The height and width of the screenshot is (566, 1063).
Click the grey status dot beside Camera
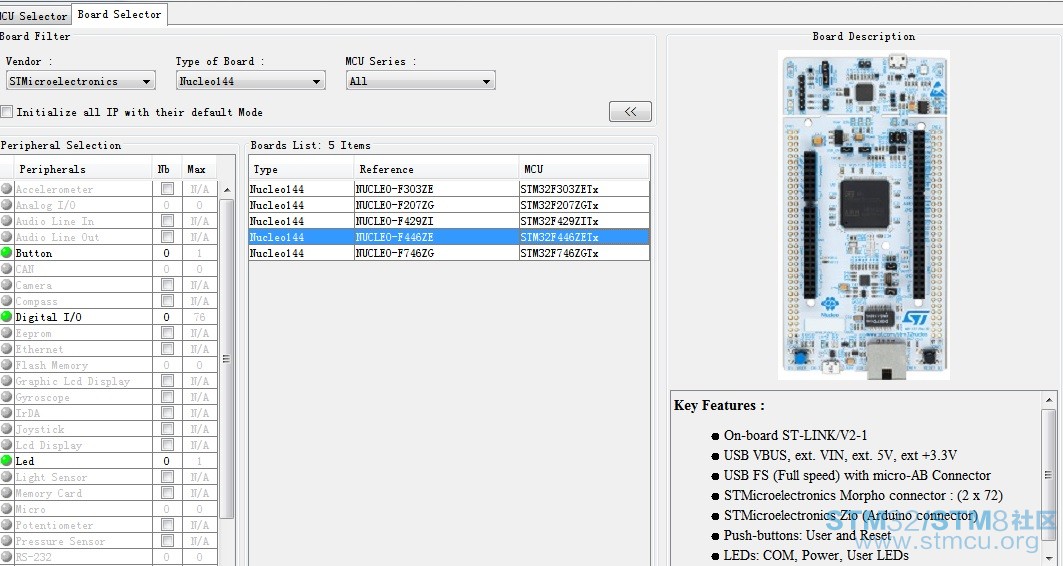click(7, 285)
